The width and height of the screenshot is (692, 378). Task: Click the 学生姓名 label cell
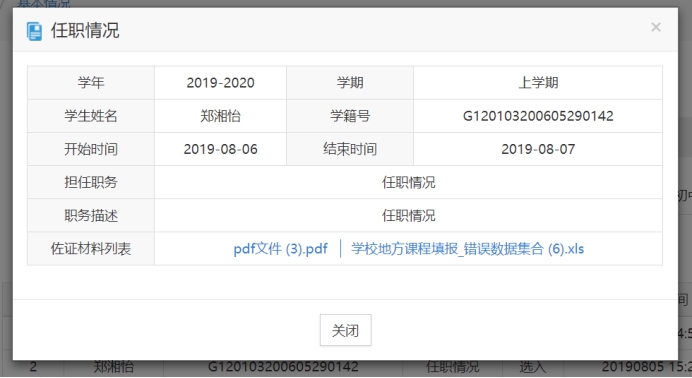[x=91, y=116]
